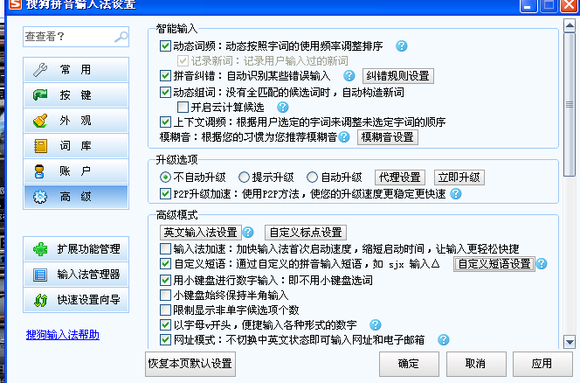The image size is (580, 383).
Task: Click 应用 button
Action: (542, 364)
